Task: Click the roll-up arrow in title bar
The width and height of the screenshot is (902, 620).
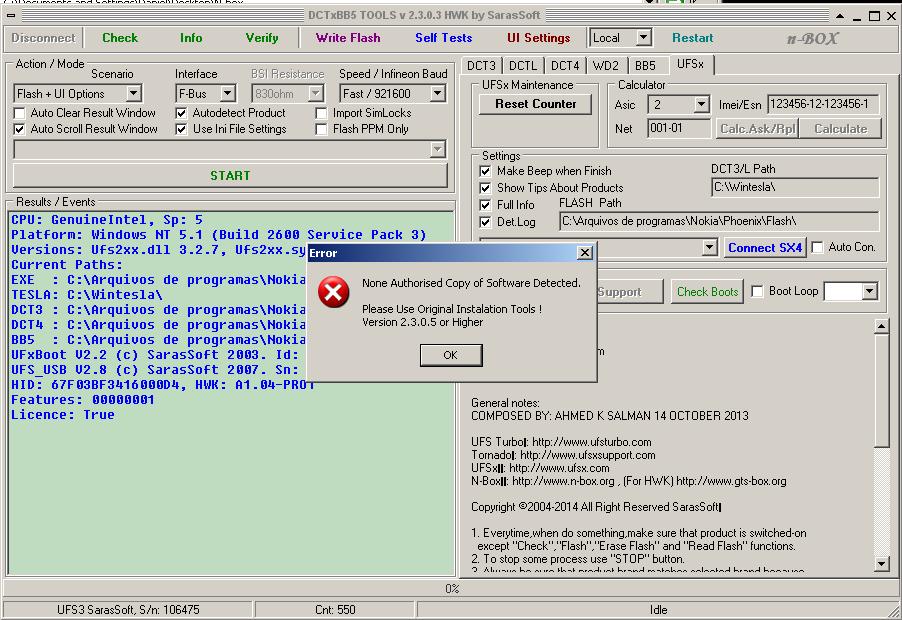Action: point(840,16)
